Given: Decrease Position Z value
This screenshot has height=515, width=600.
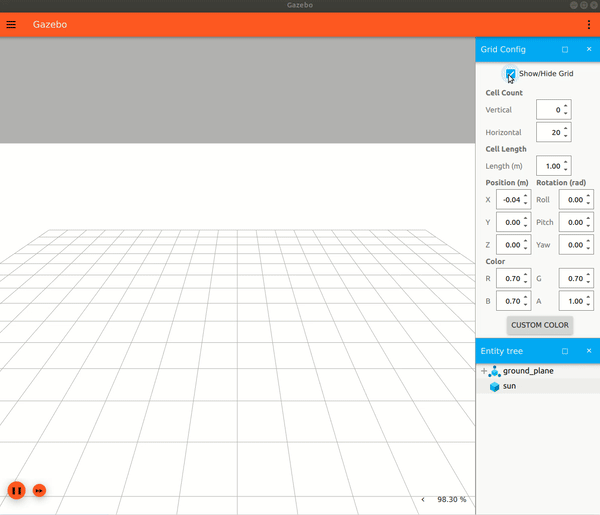Looking at the screenshot, I should (x=525, y=249).
